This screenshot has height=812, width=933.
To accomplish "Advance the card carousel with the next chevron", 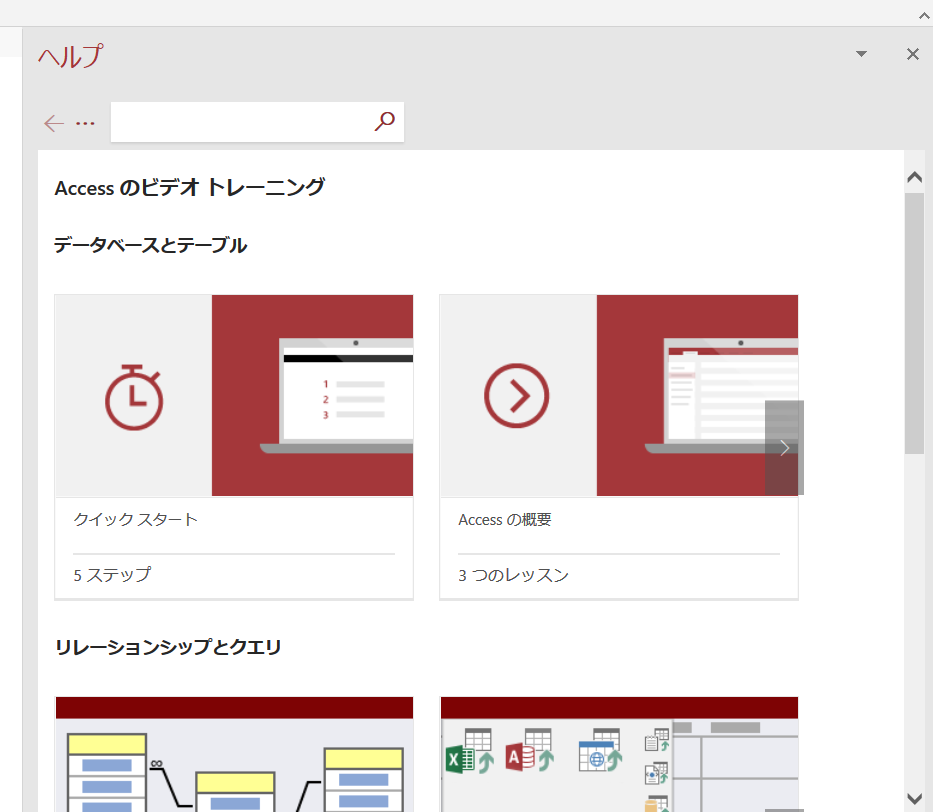I will (784, 448).
